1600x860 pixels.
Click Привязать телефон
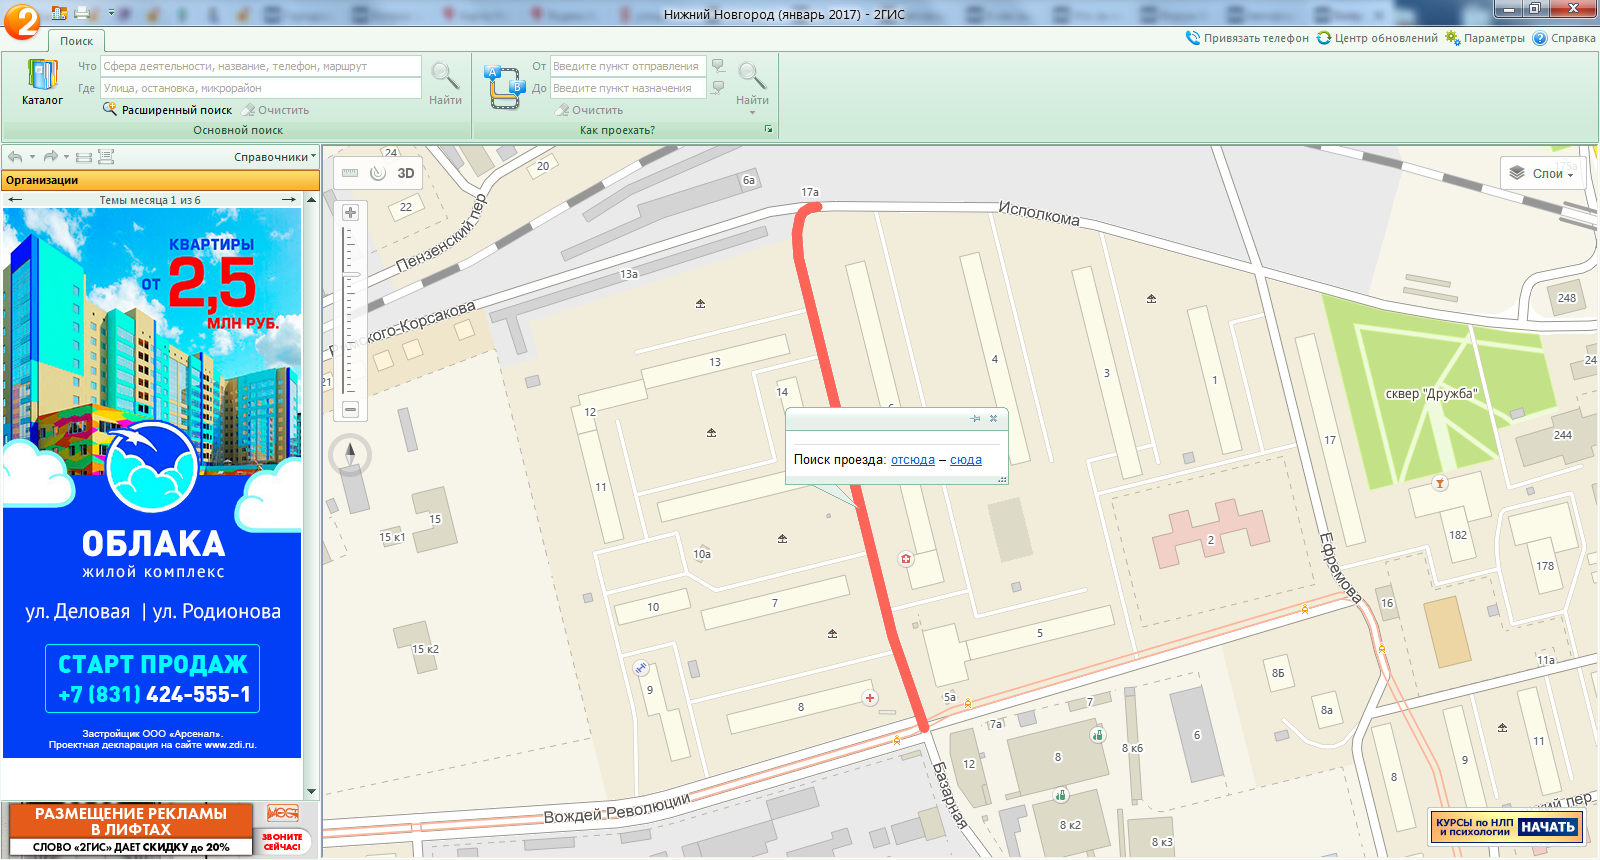1247,38
